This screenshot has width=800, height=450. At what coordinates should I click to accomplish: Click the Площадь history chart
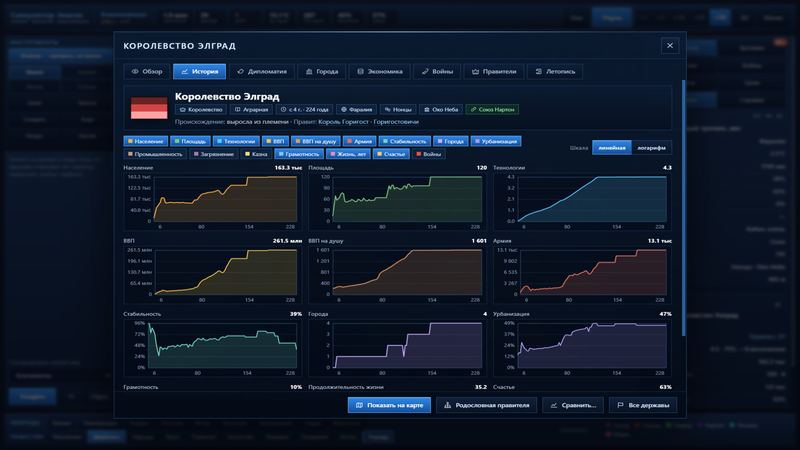tap(397, 201)
